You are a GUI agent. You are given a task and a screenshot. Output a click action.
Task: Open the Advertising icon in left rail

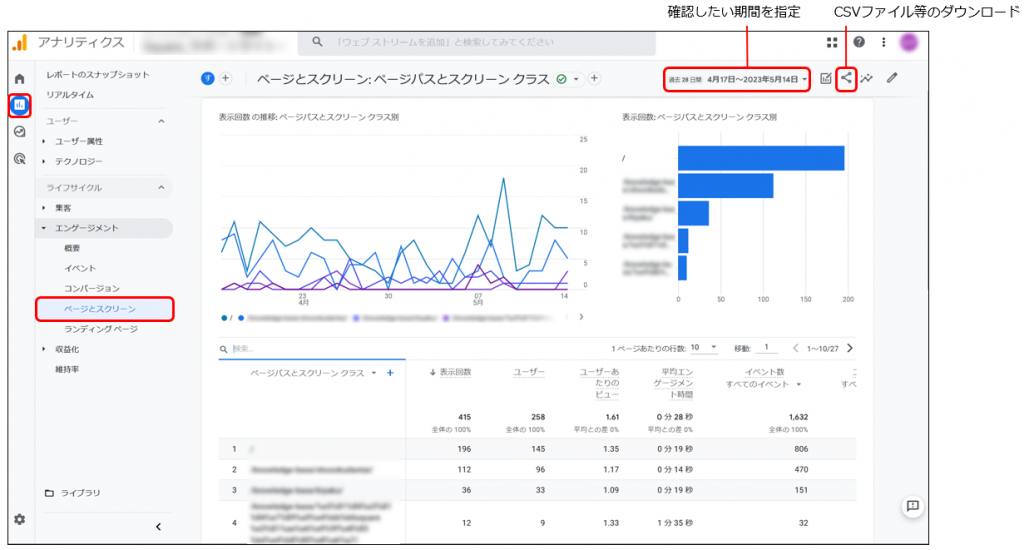pos(20,159)
